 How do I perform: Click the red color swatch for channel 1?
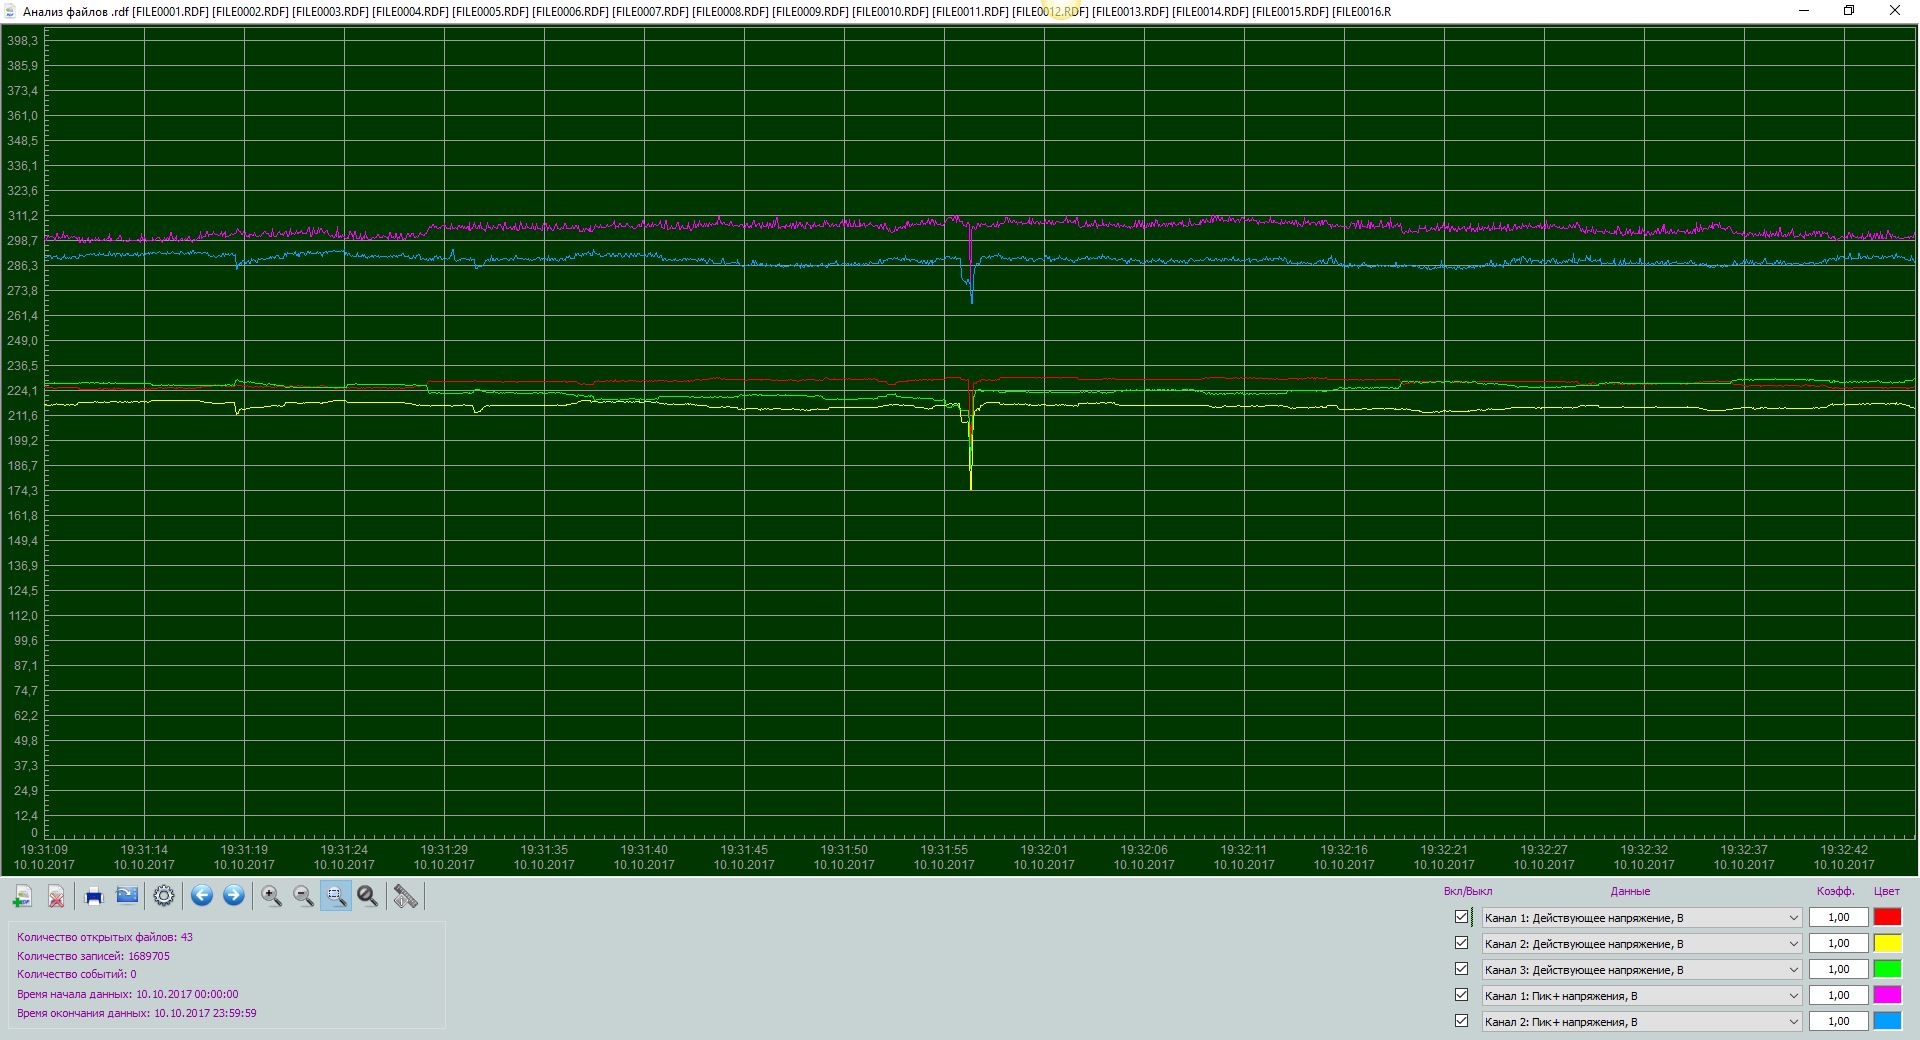[x=1887, y=917]
